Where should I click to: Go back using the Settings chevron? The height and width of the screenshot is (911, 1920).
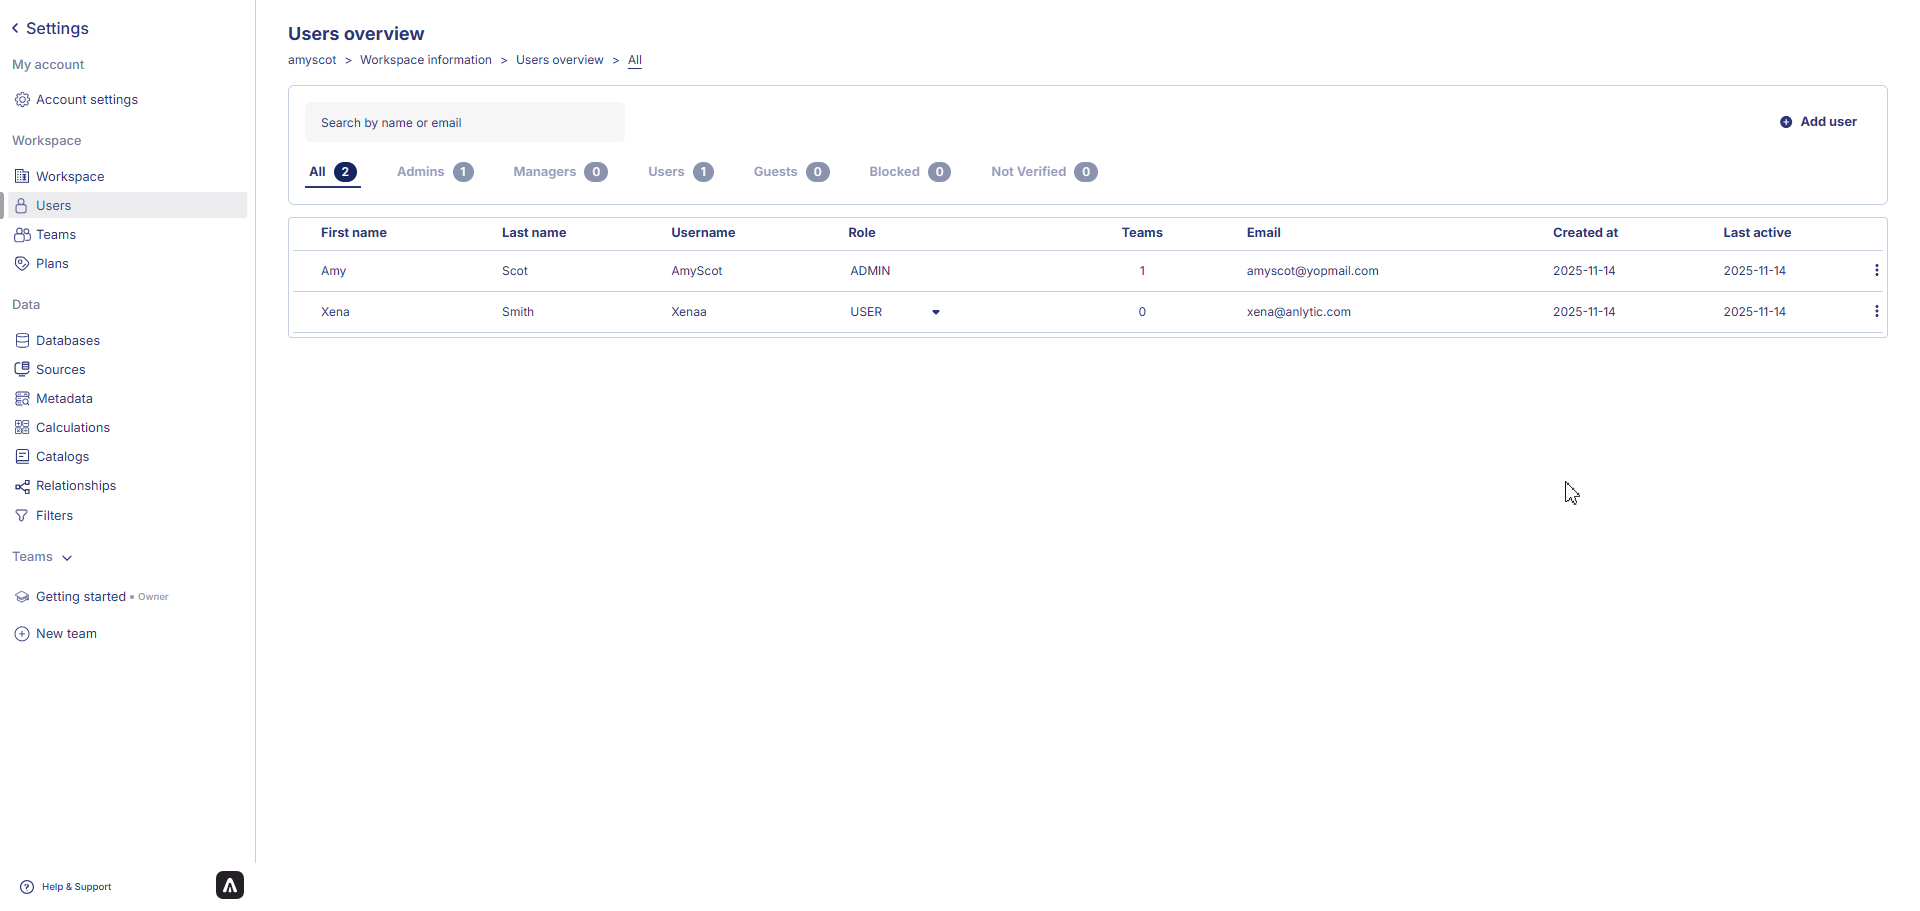[15, 28]
